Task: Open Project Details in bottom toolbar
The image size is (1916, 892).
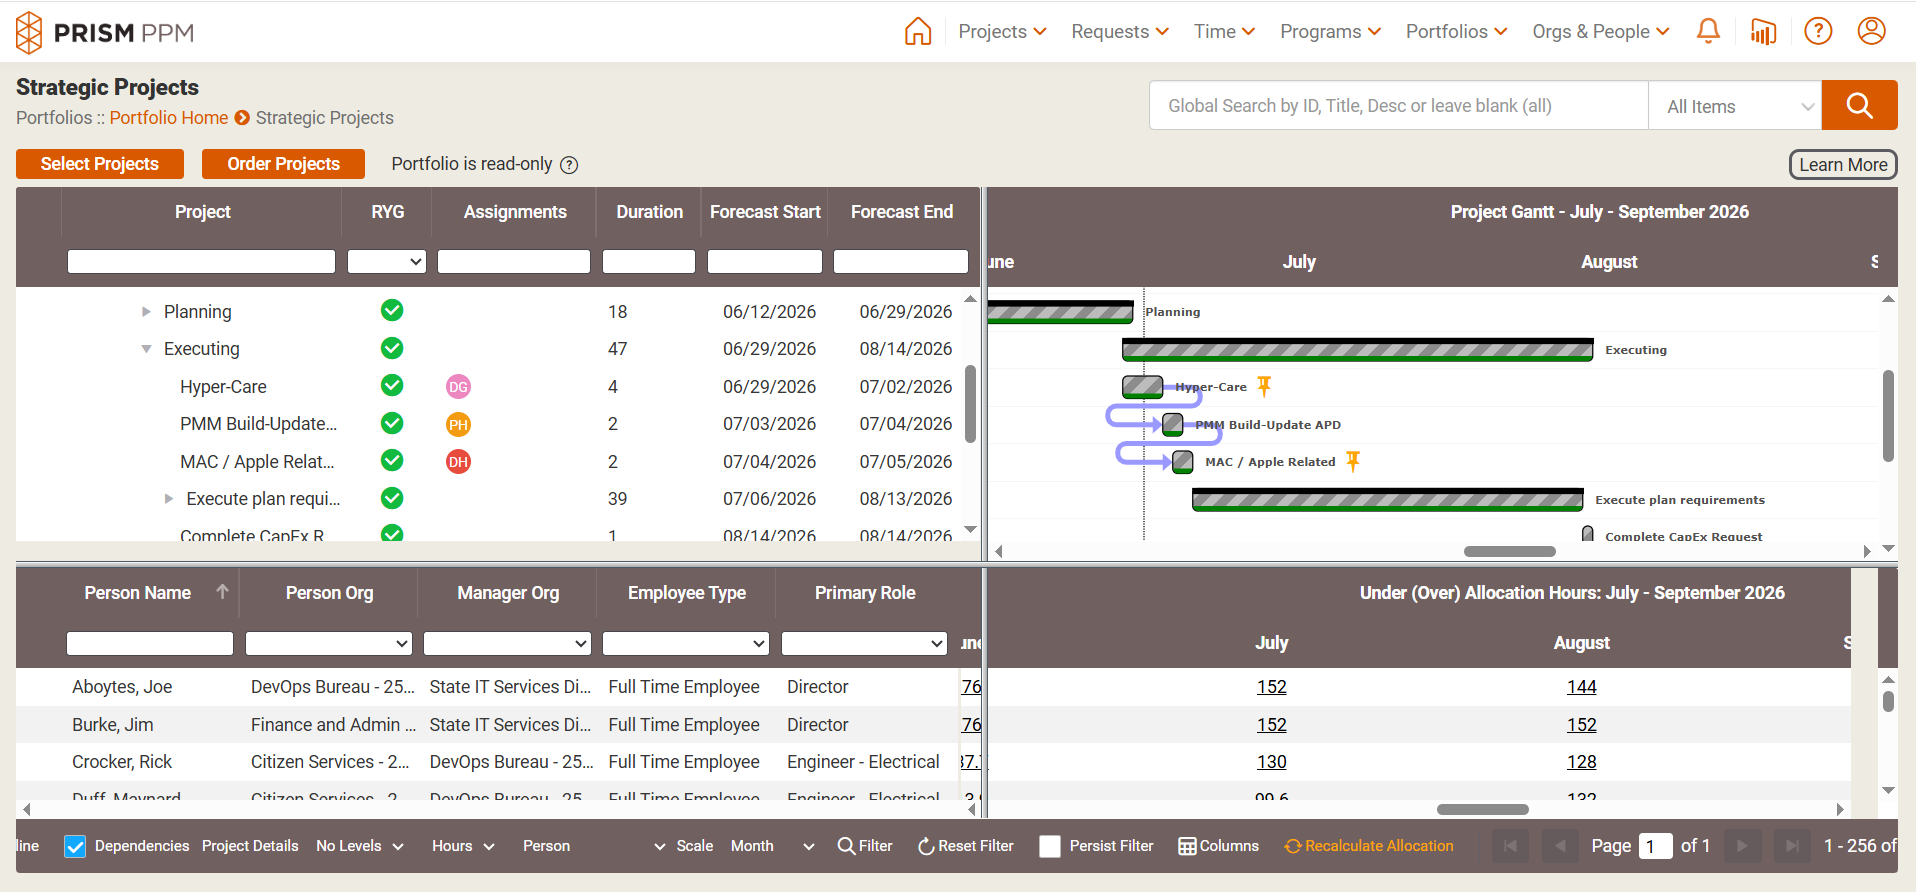Action: click(x=250, y=846)
